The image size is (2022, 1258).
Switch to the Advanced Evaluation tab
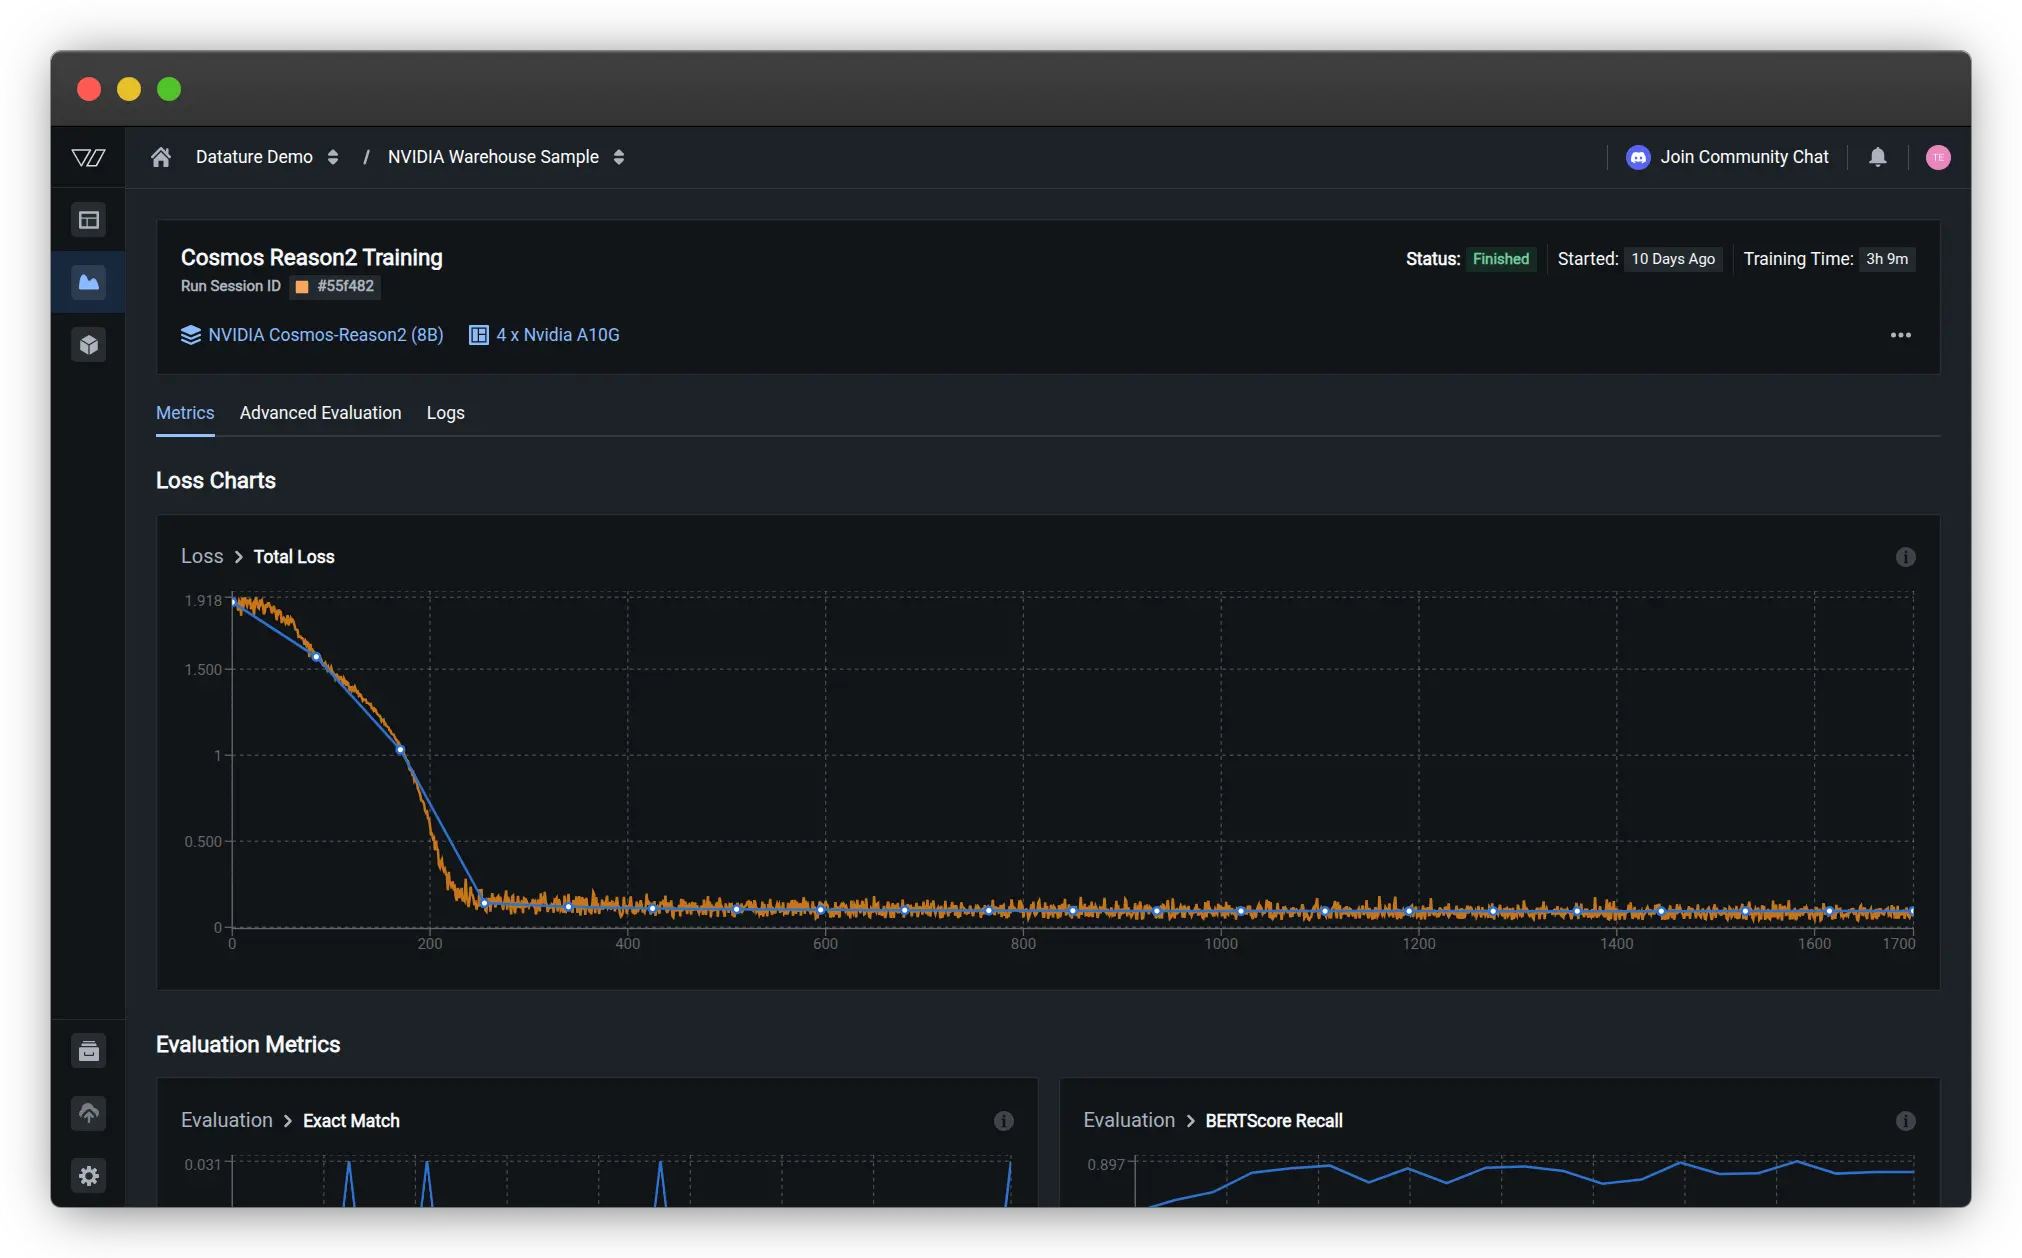pos(320,413)
